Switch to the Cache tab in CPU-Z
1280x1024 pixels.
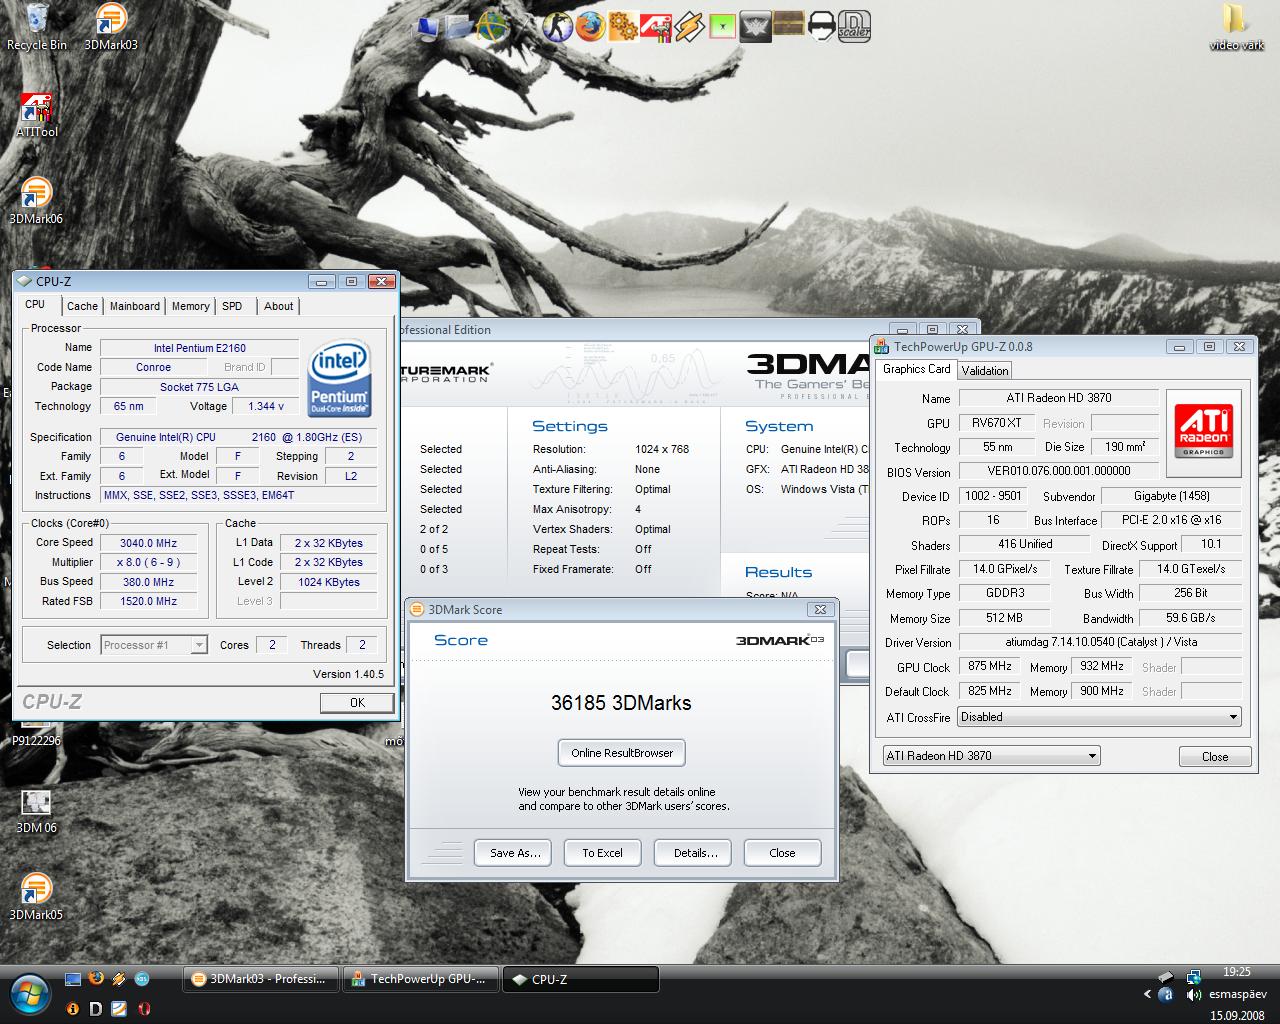(82, 306)
